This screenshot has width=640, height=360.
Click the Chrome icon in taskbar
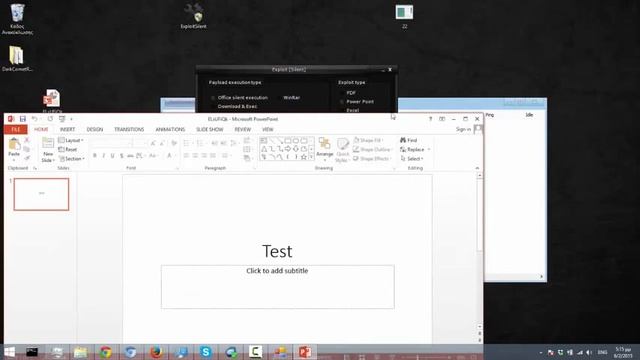point(106,351)
